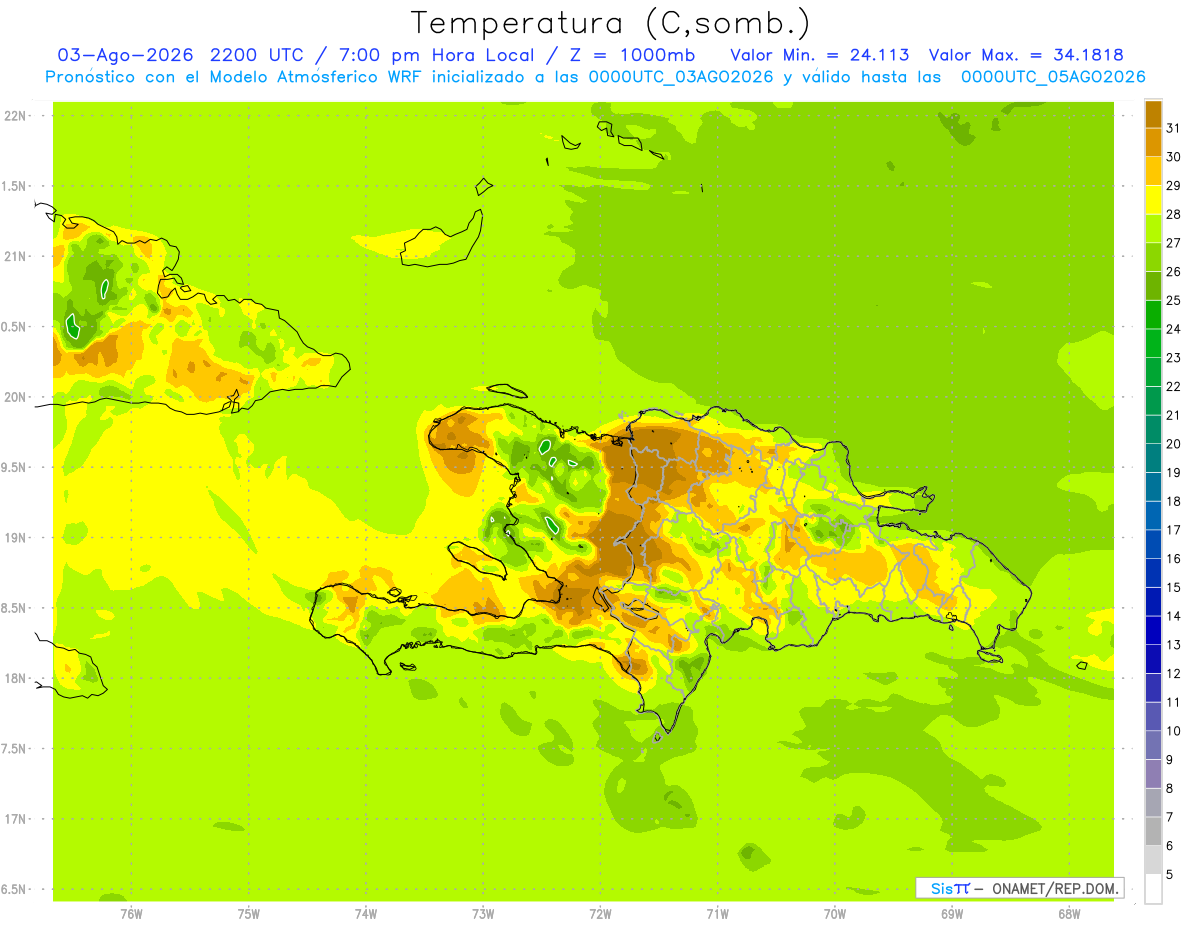Click the latitude label "20N"
Screen dimensions: 1200x927
click(x=15, y=397)
